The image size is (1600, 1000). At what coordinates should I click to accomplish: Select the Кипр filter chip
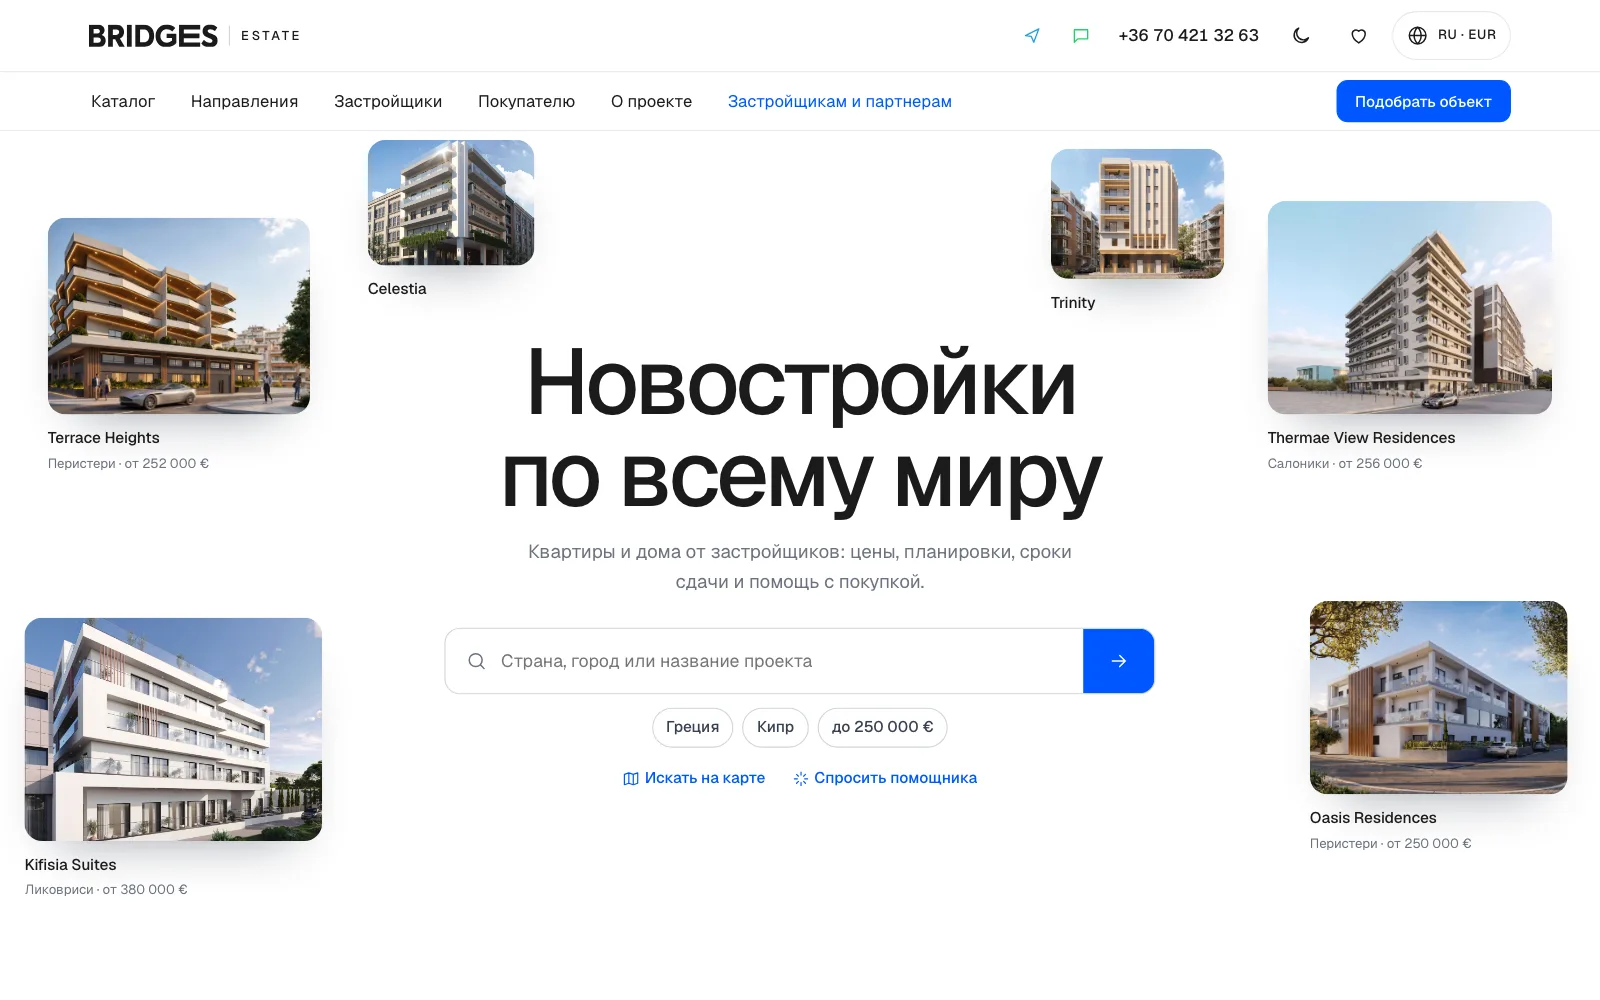click(775, 727)
